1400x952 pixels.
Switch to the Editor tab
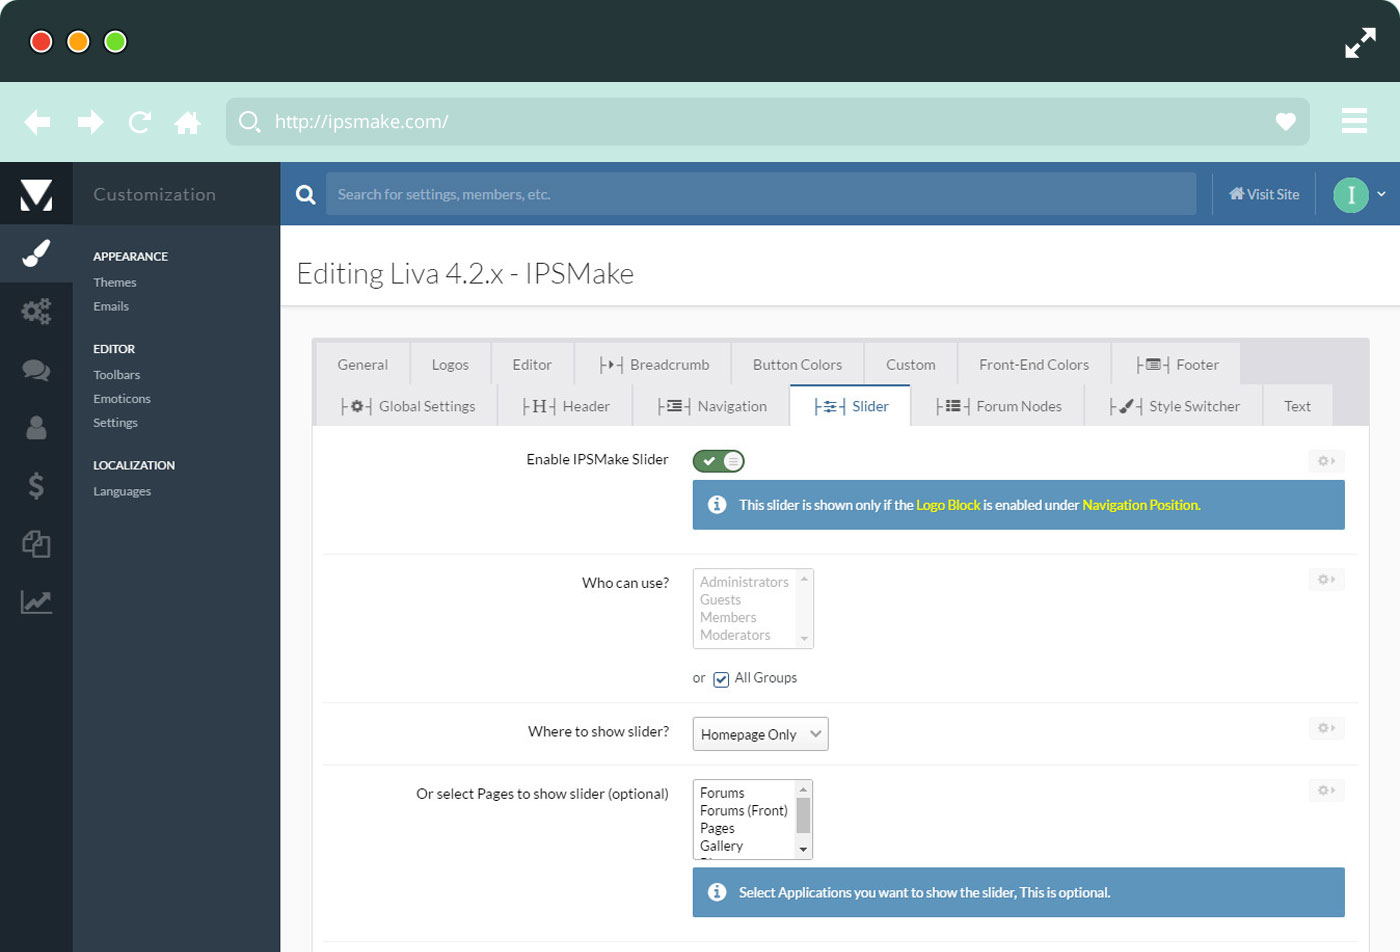(532, 365)
